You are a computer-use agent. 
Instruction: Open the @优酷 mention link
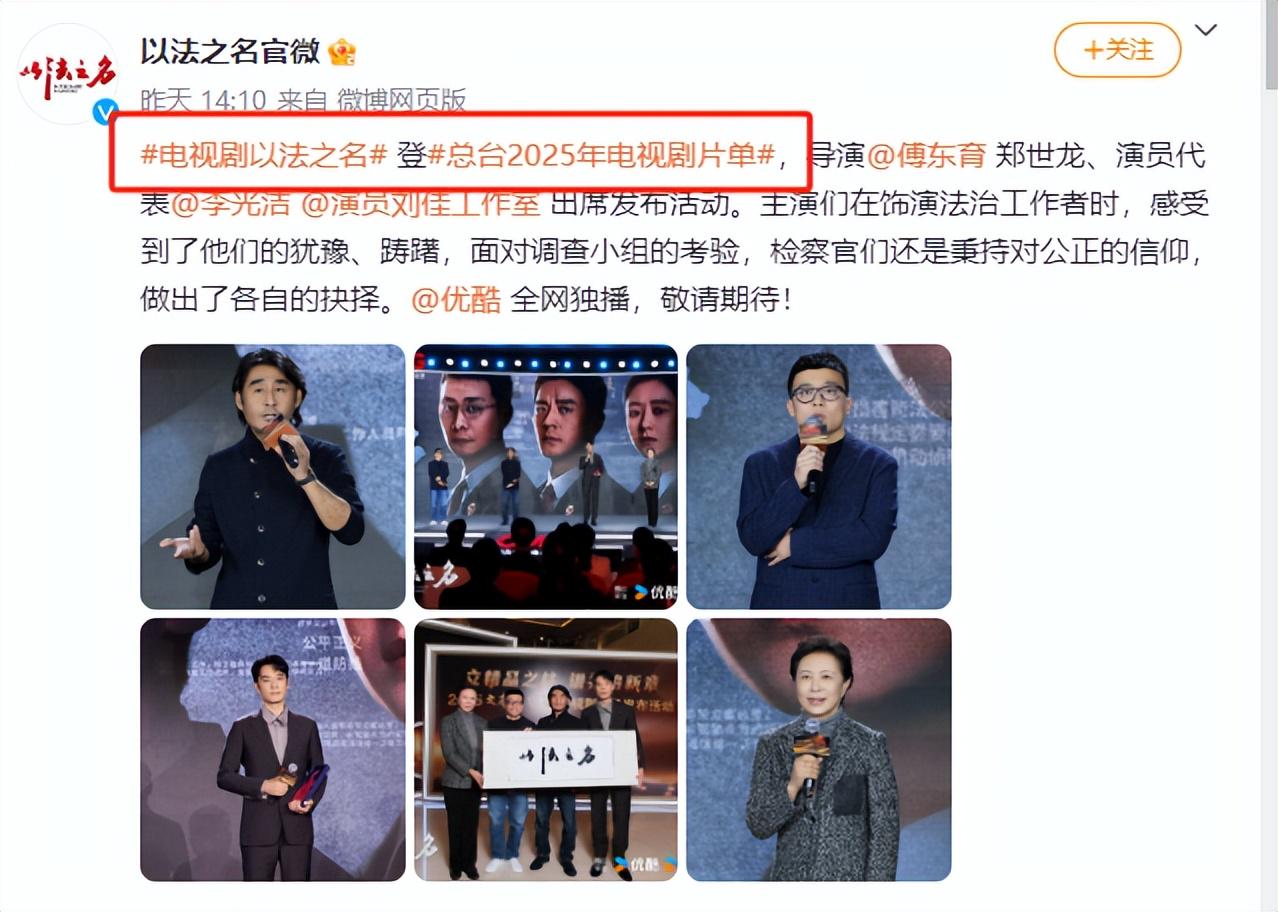point(456,299)
